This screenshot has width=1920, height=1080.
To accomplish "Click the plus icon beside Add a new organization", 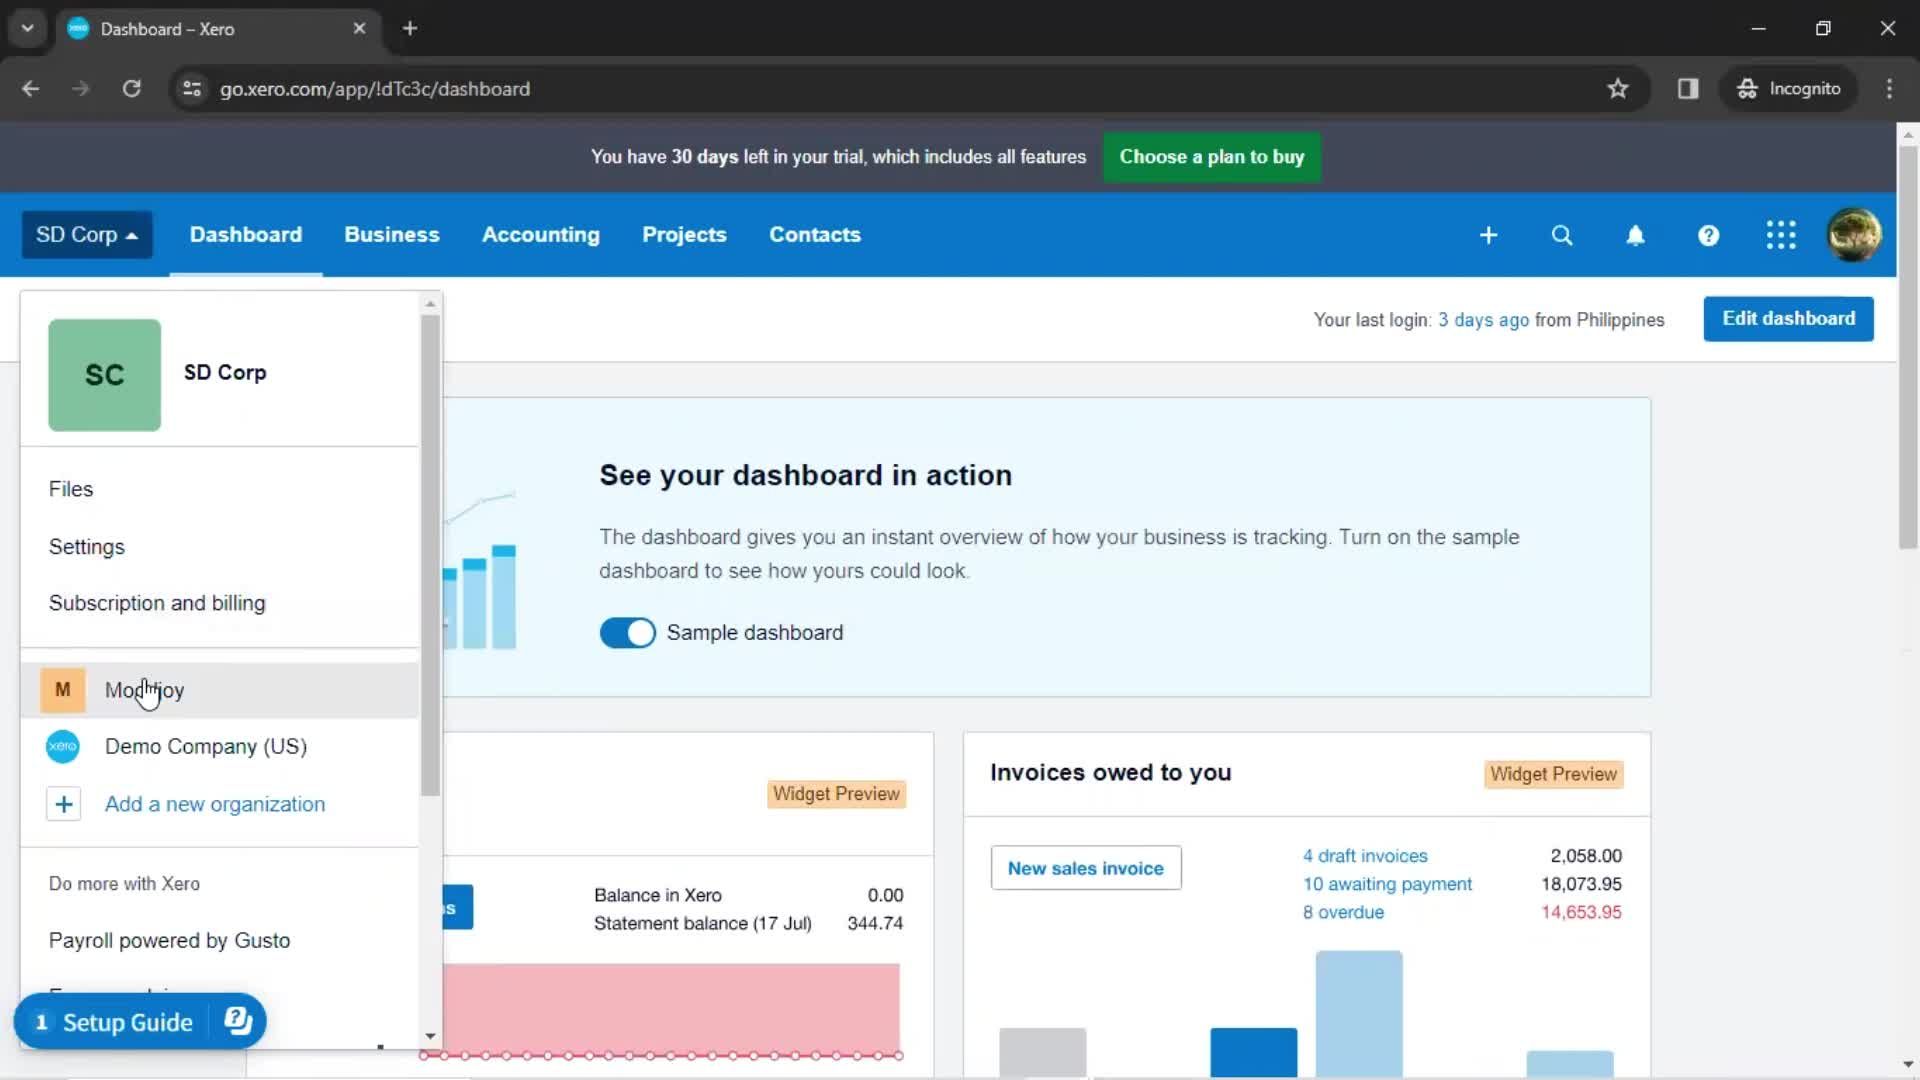I will (63, 804).
